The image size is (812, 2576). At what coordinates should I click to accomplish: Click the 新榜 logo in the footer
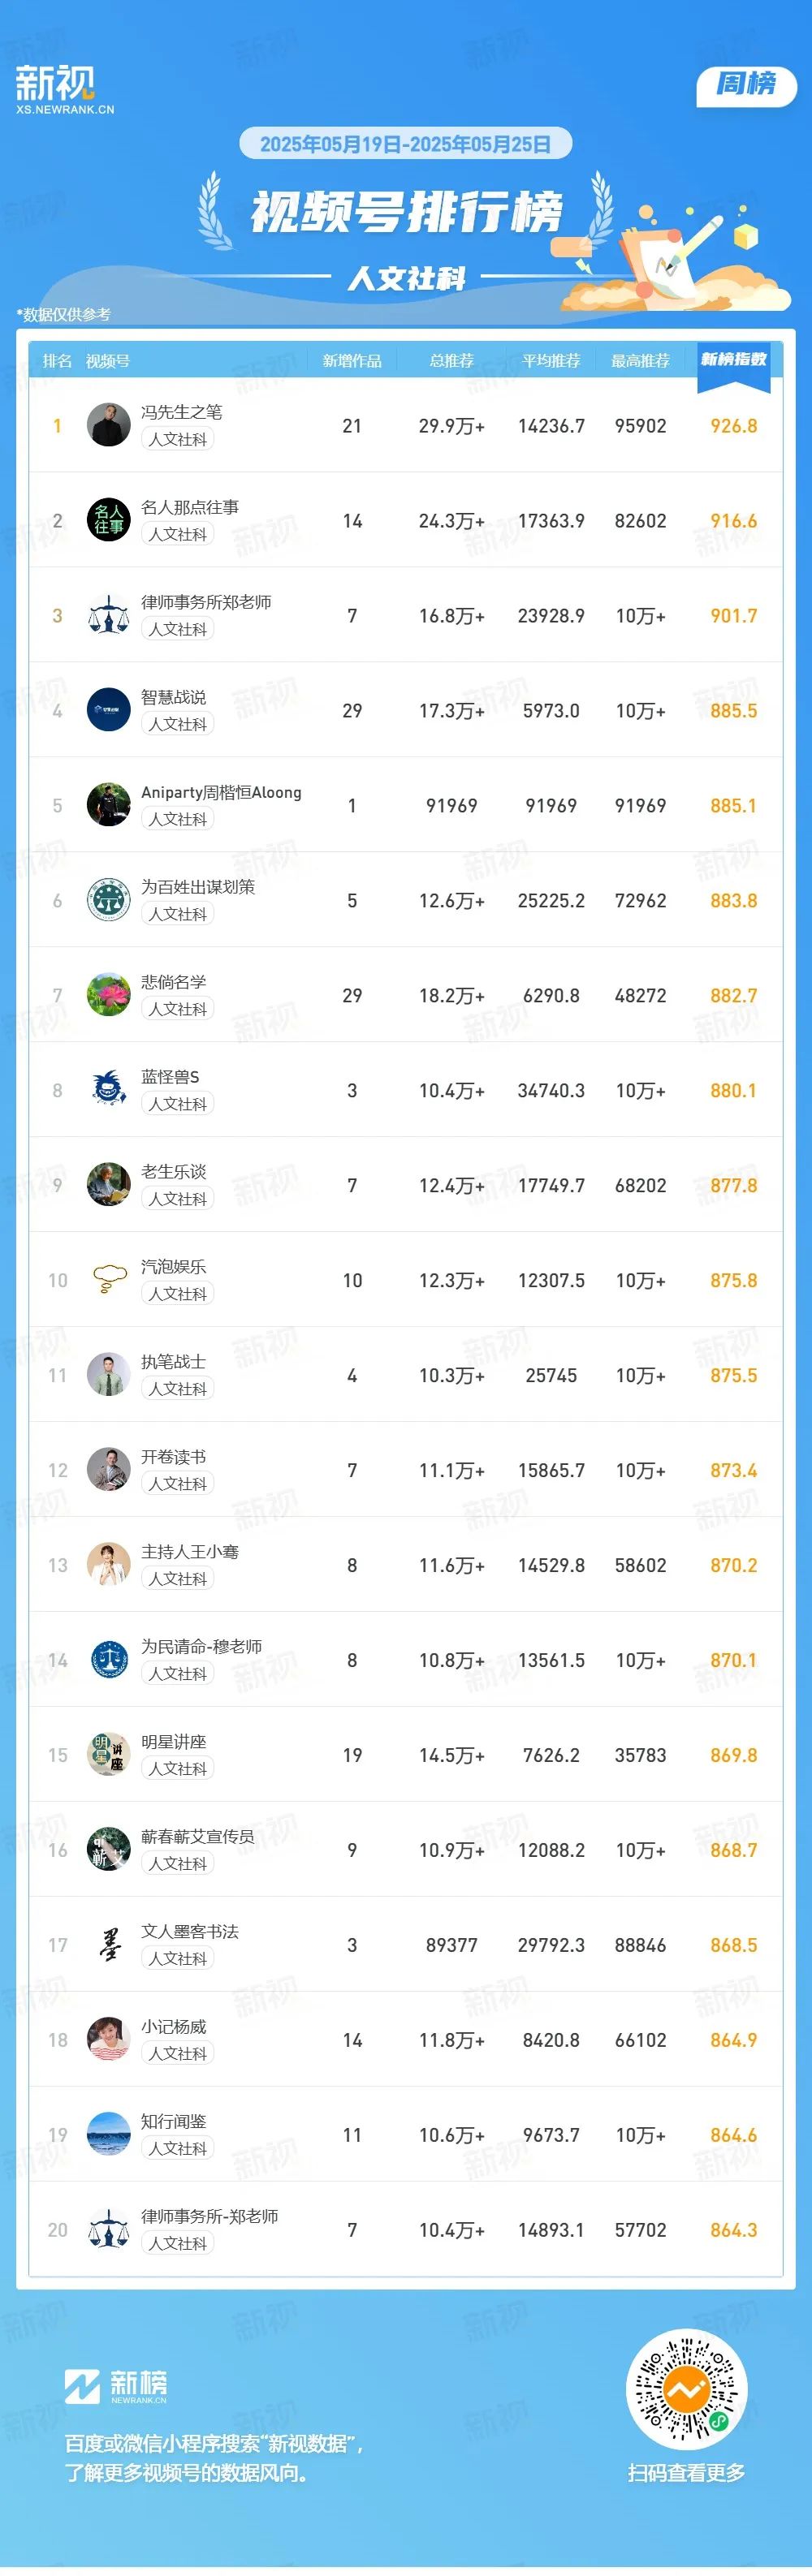[x=116, y=2386]
